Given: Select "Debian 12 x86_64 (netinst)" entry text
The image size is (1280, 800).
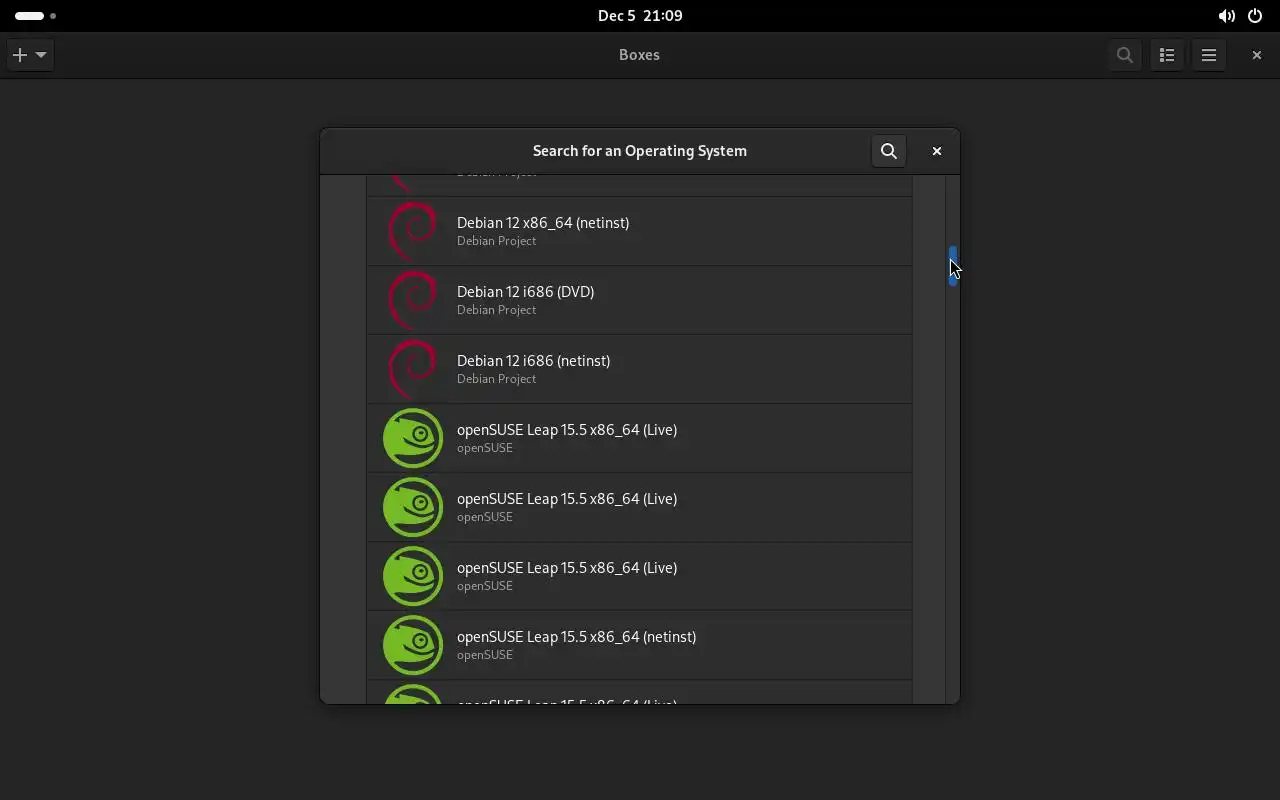Looking at the screenshot, I should pos(543,223).
